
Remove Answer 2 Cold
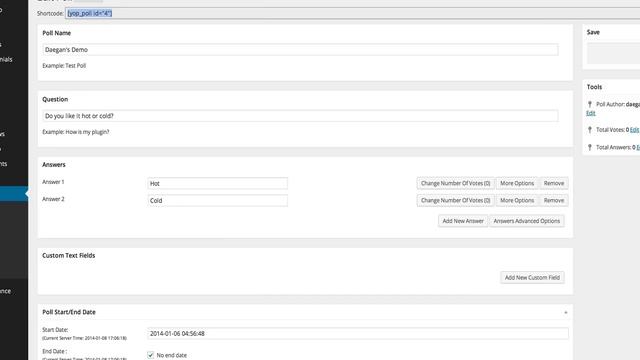(x=553, y=200)
